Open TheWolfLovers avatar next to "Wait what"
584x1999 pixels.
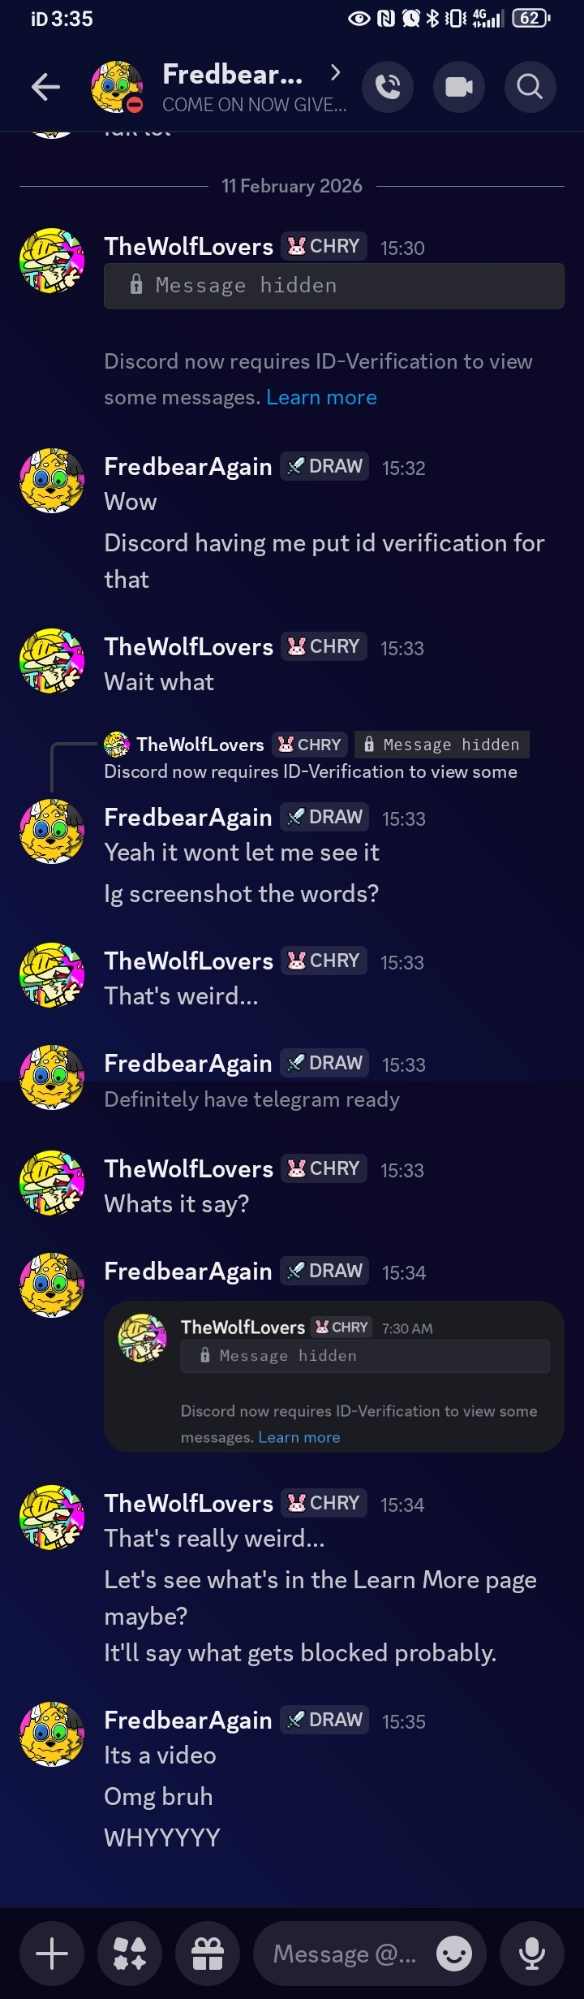click(52, 661)
